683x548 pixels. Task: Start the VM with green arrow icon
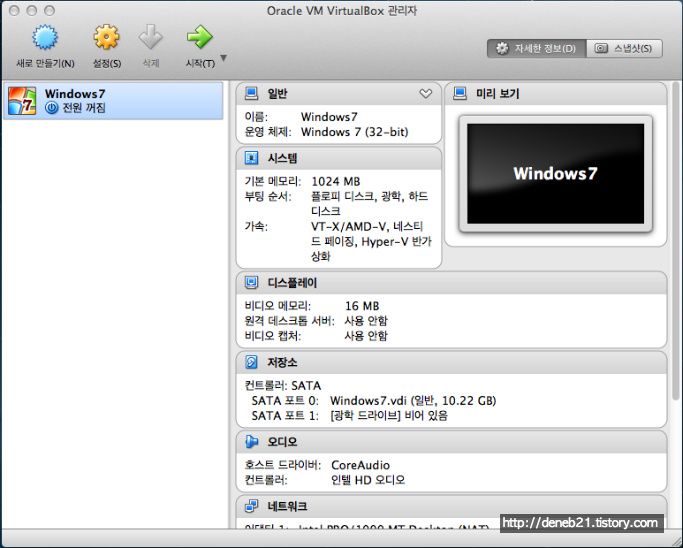[x=199, y=37]
